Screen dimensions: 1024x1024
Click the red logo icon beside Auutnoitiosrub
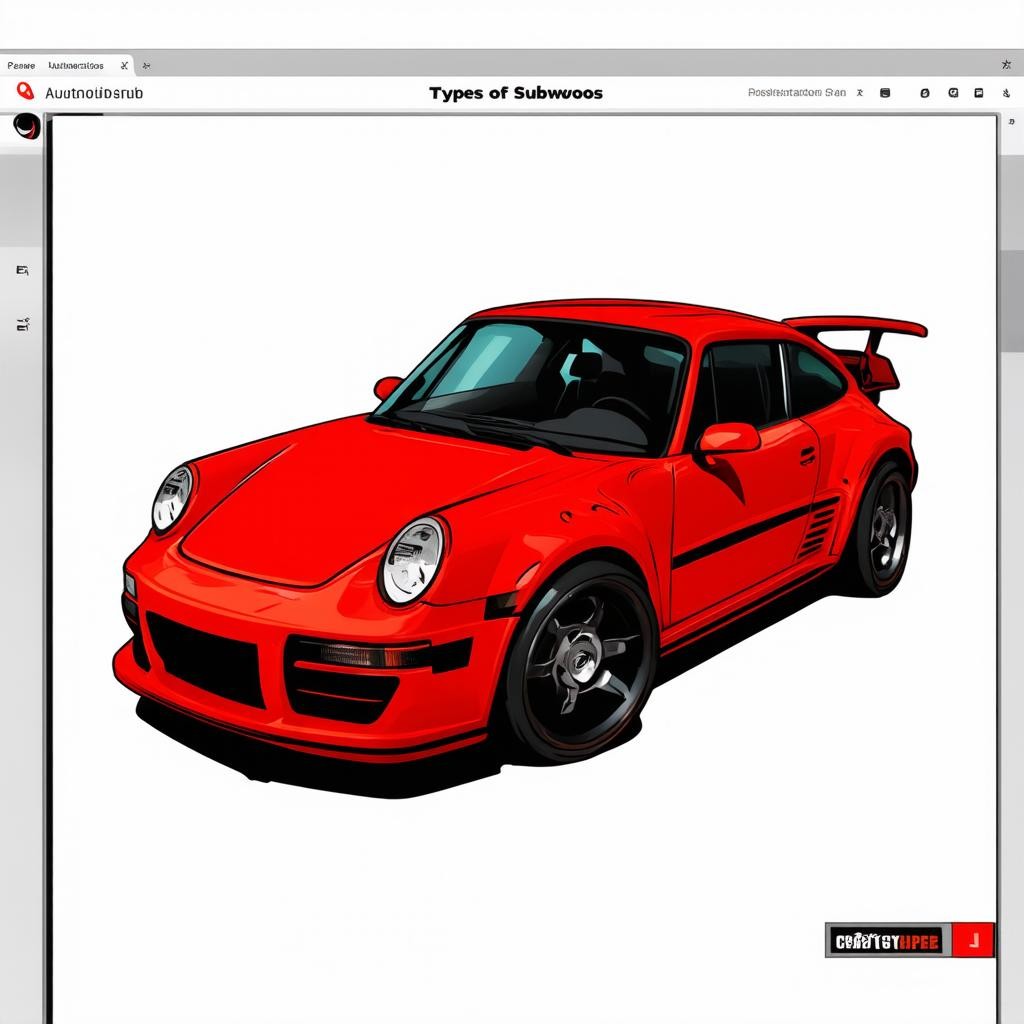25,92
